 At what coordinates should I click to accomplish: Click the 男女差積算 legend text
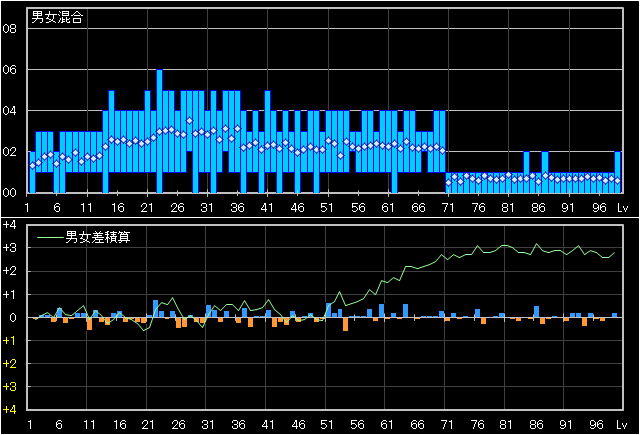[x=98, y=237]
